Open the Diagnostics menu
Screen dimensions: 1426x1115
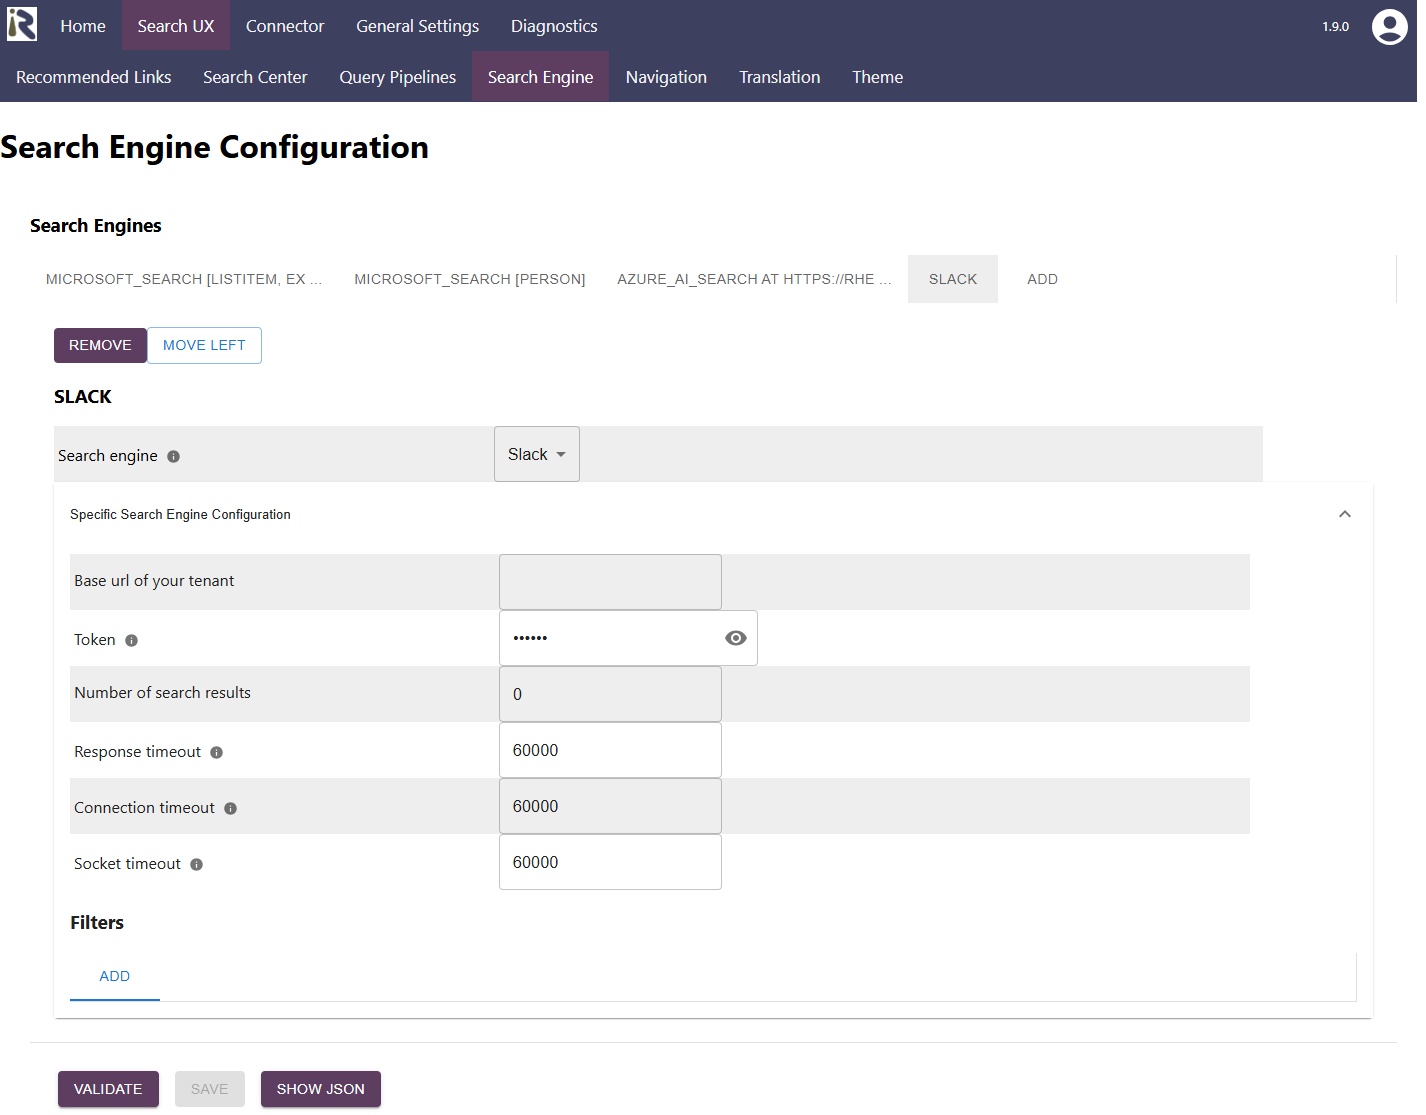click(x=554, y=26)
